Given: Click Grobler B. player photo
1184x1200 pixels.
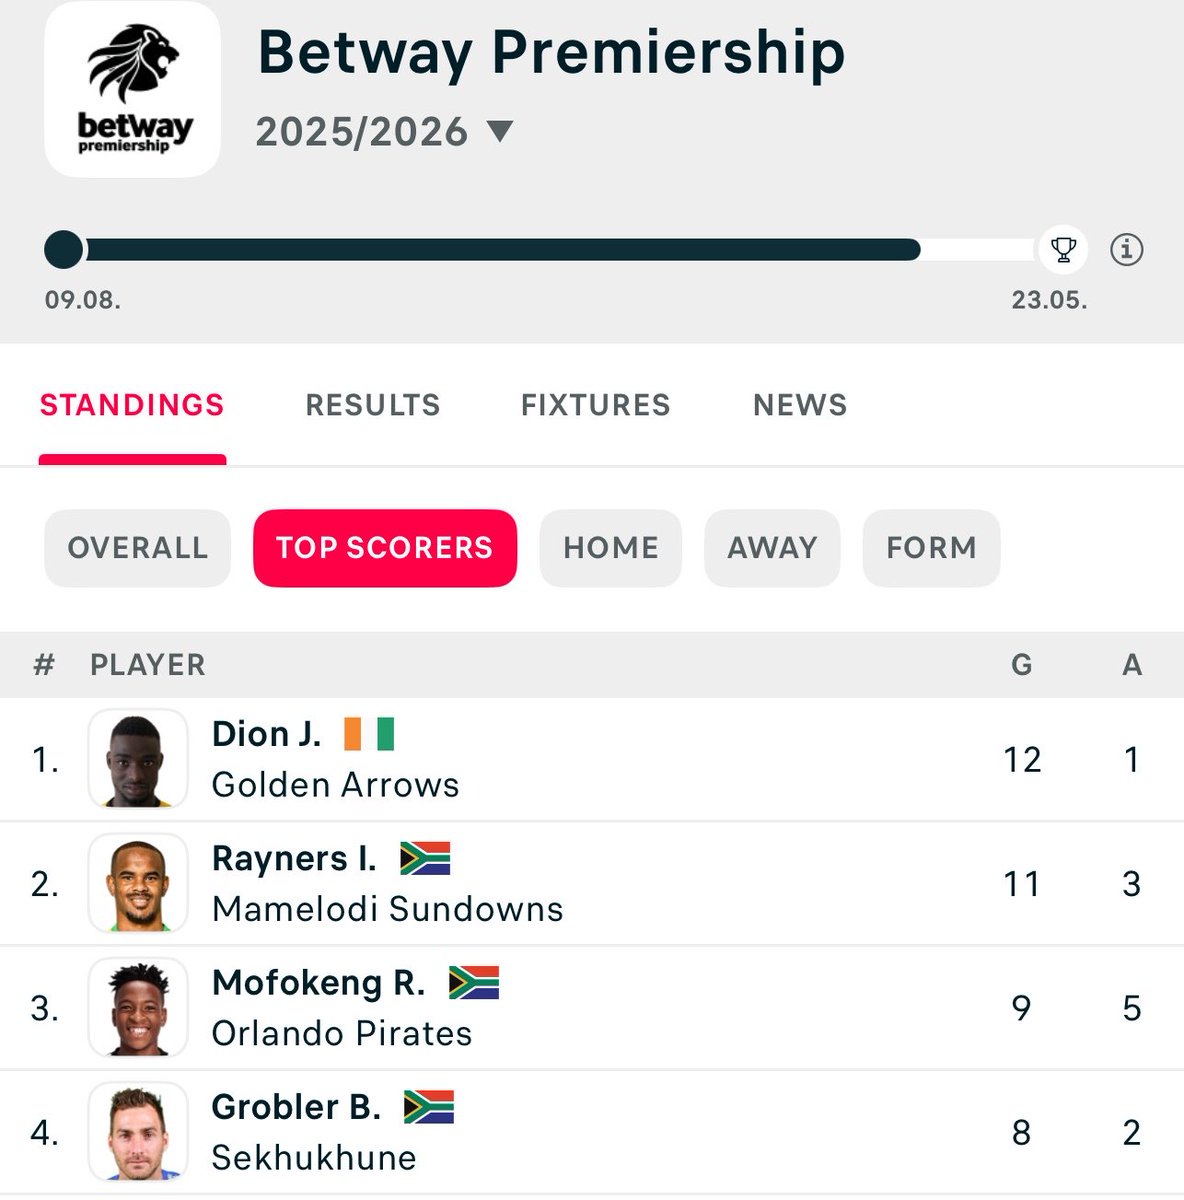Looking at the screenshot, I should click(x=138, y=1131).
